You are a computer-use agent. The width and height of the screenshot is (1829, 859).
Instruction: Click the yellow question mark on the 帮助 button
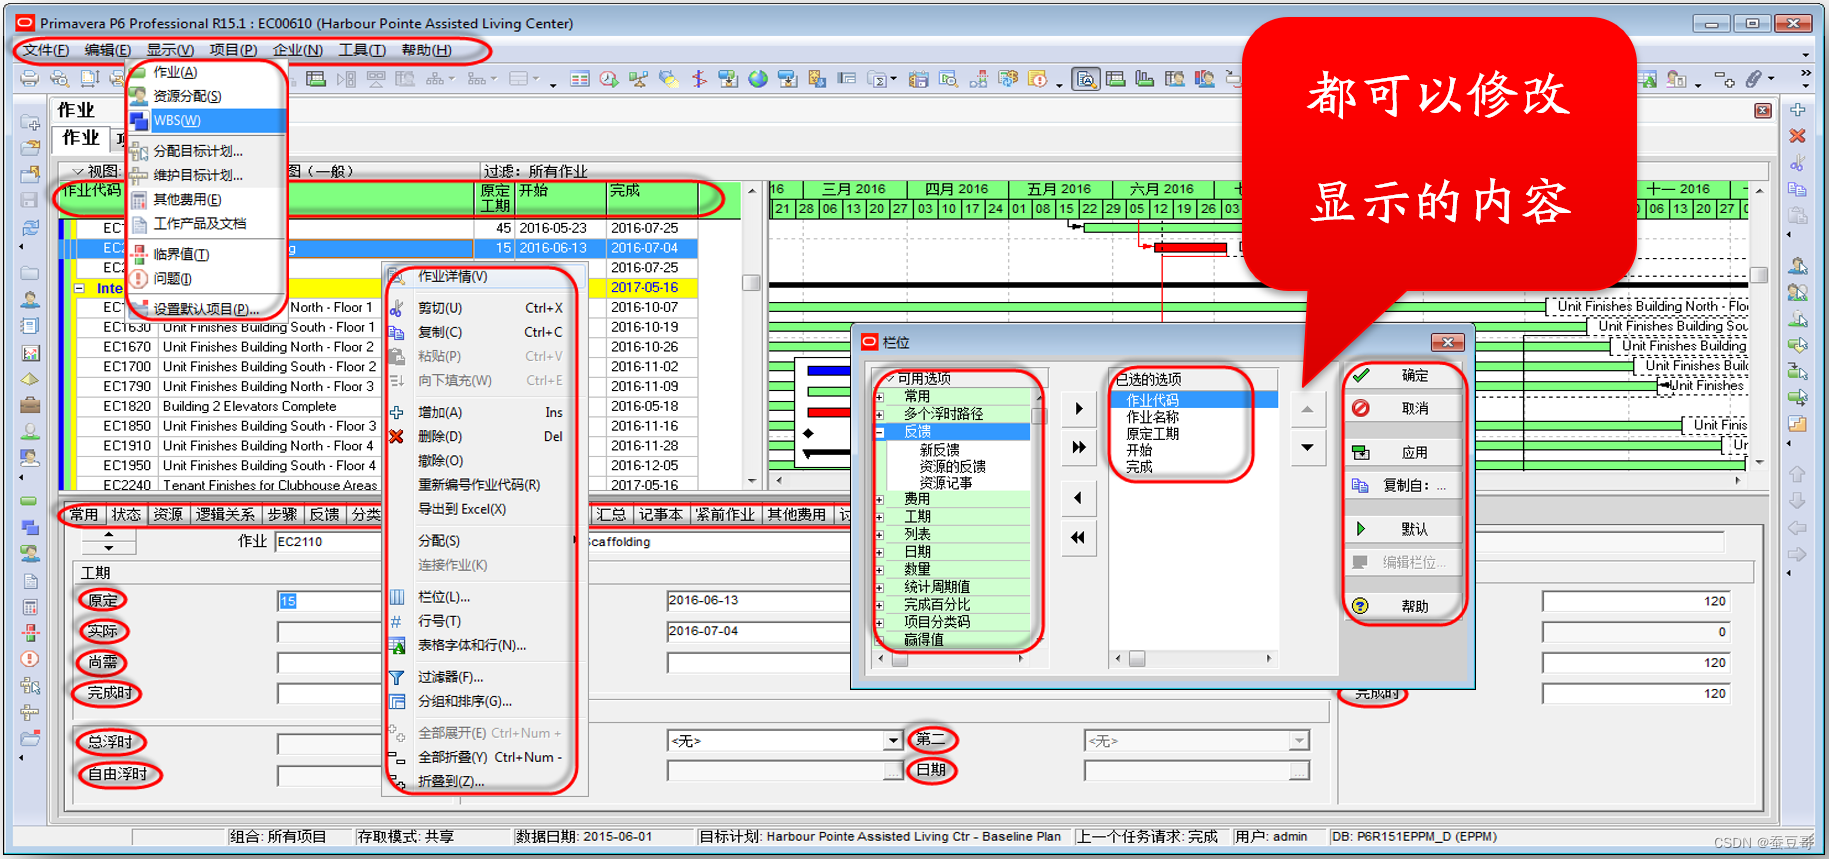coord(1360,606)
